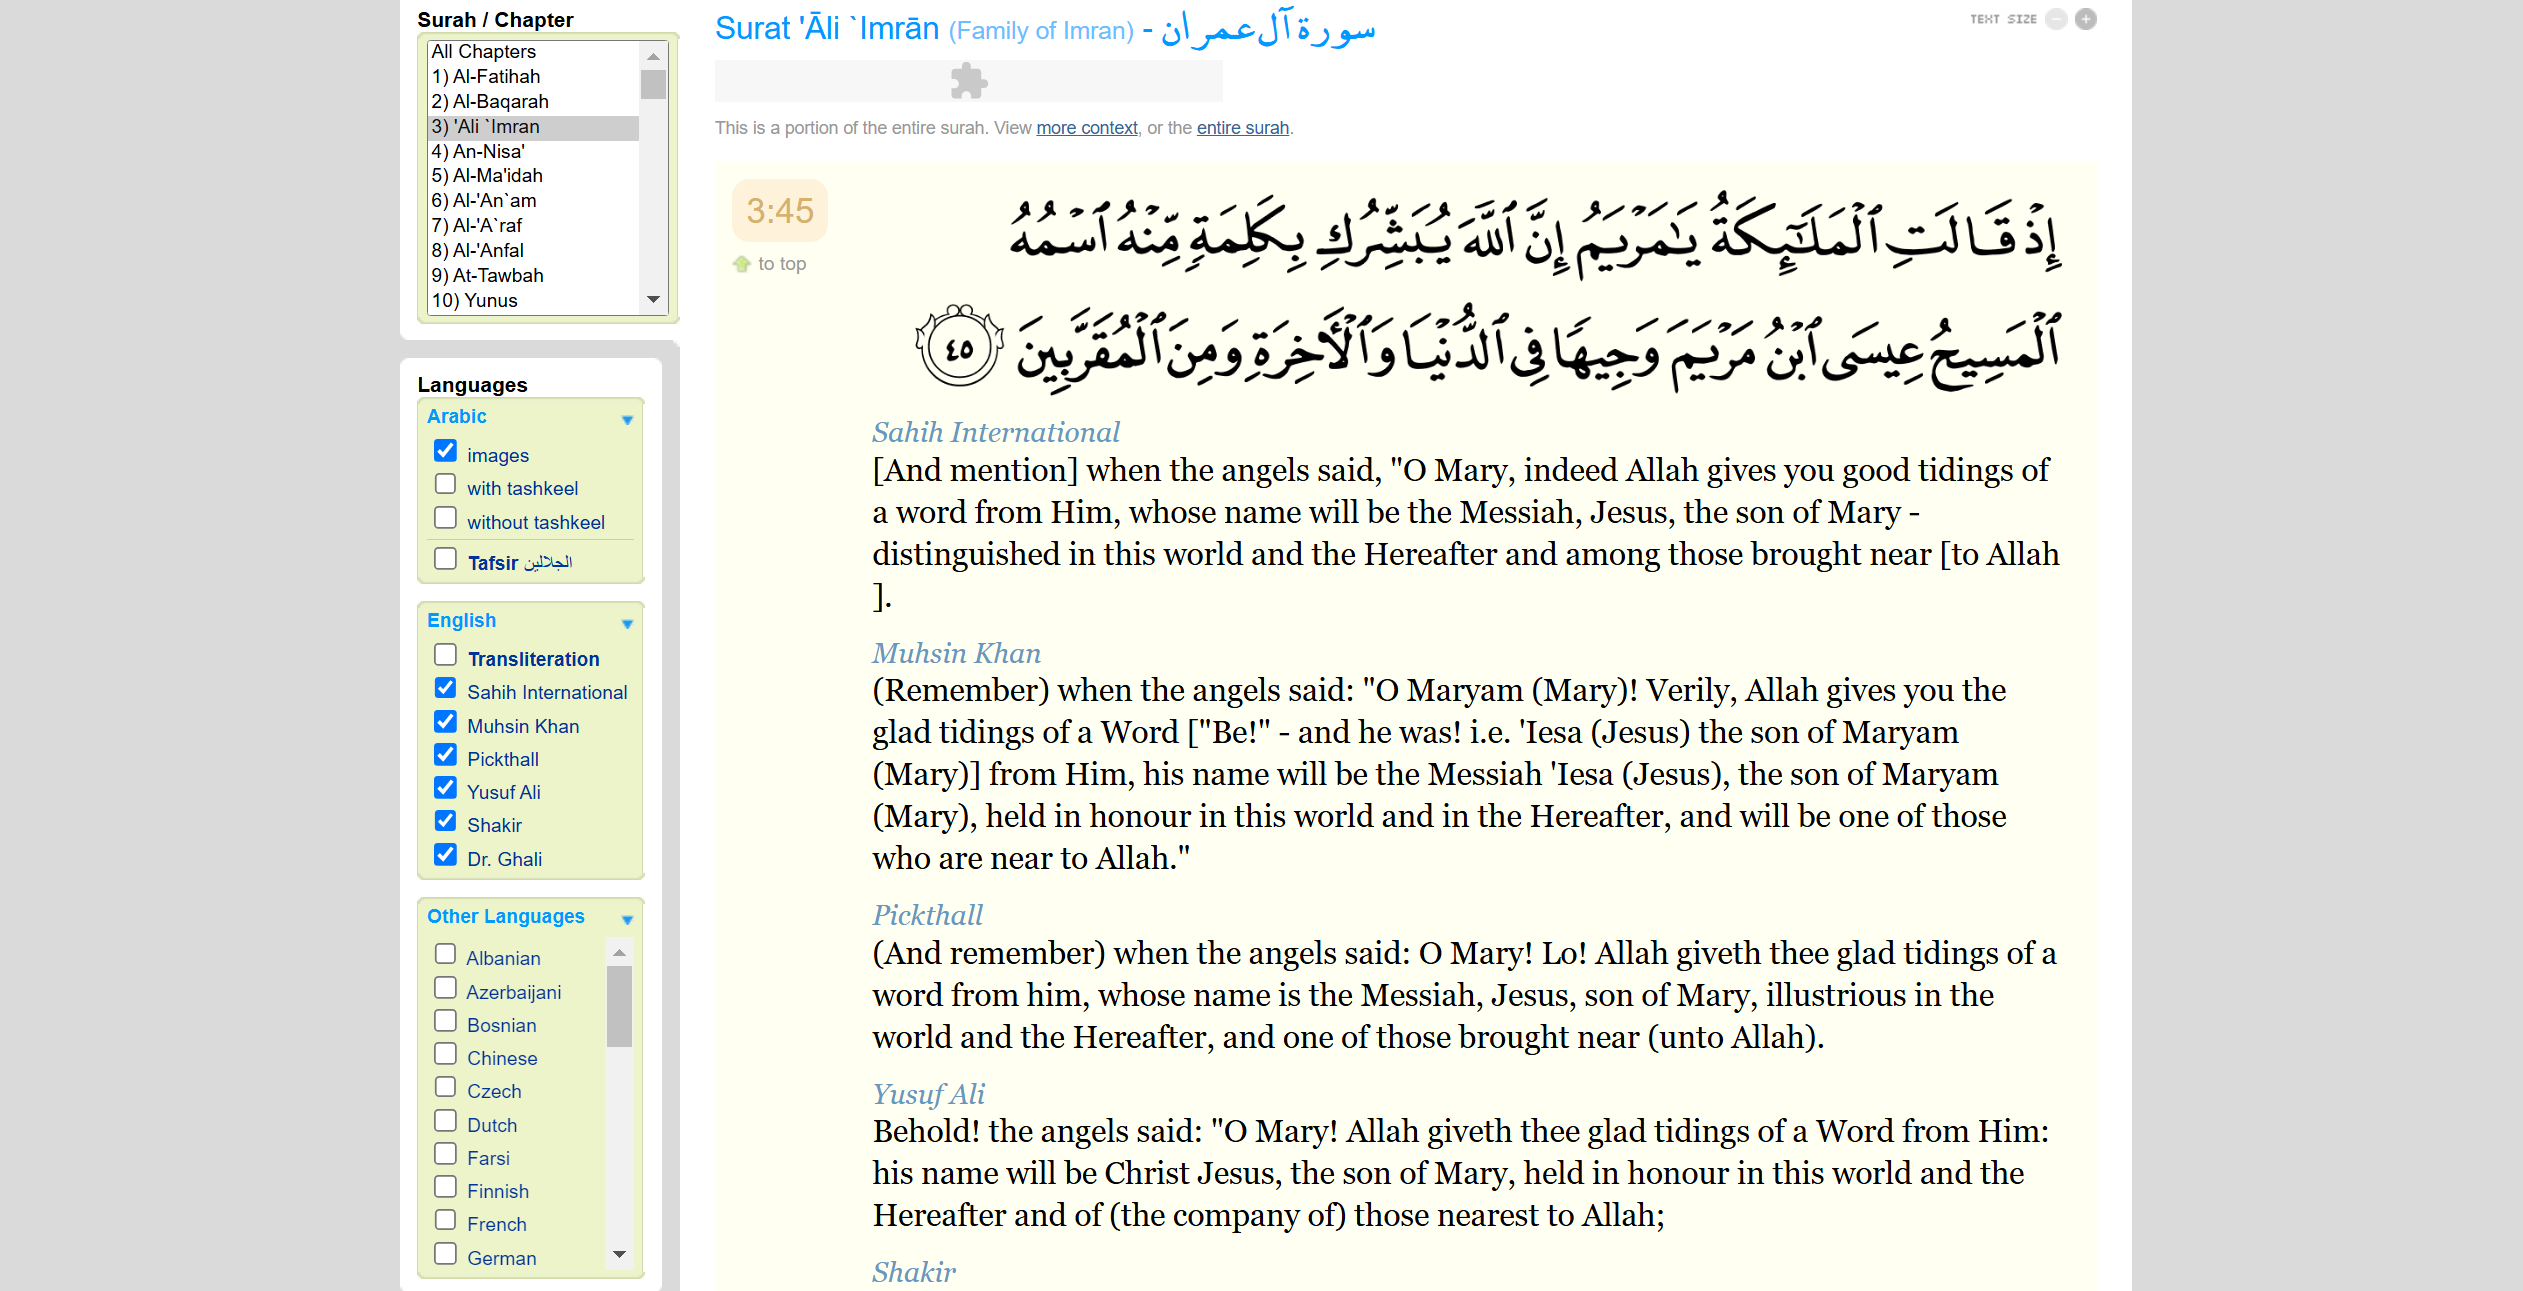Enable the Tafsir al-Jalalayn checkbox
The height and width of the screenshot is (1291, 2523).
click(445, 559)
